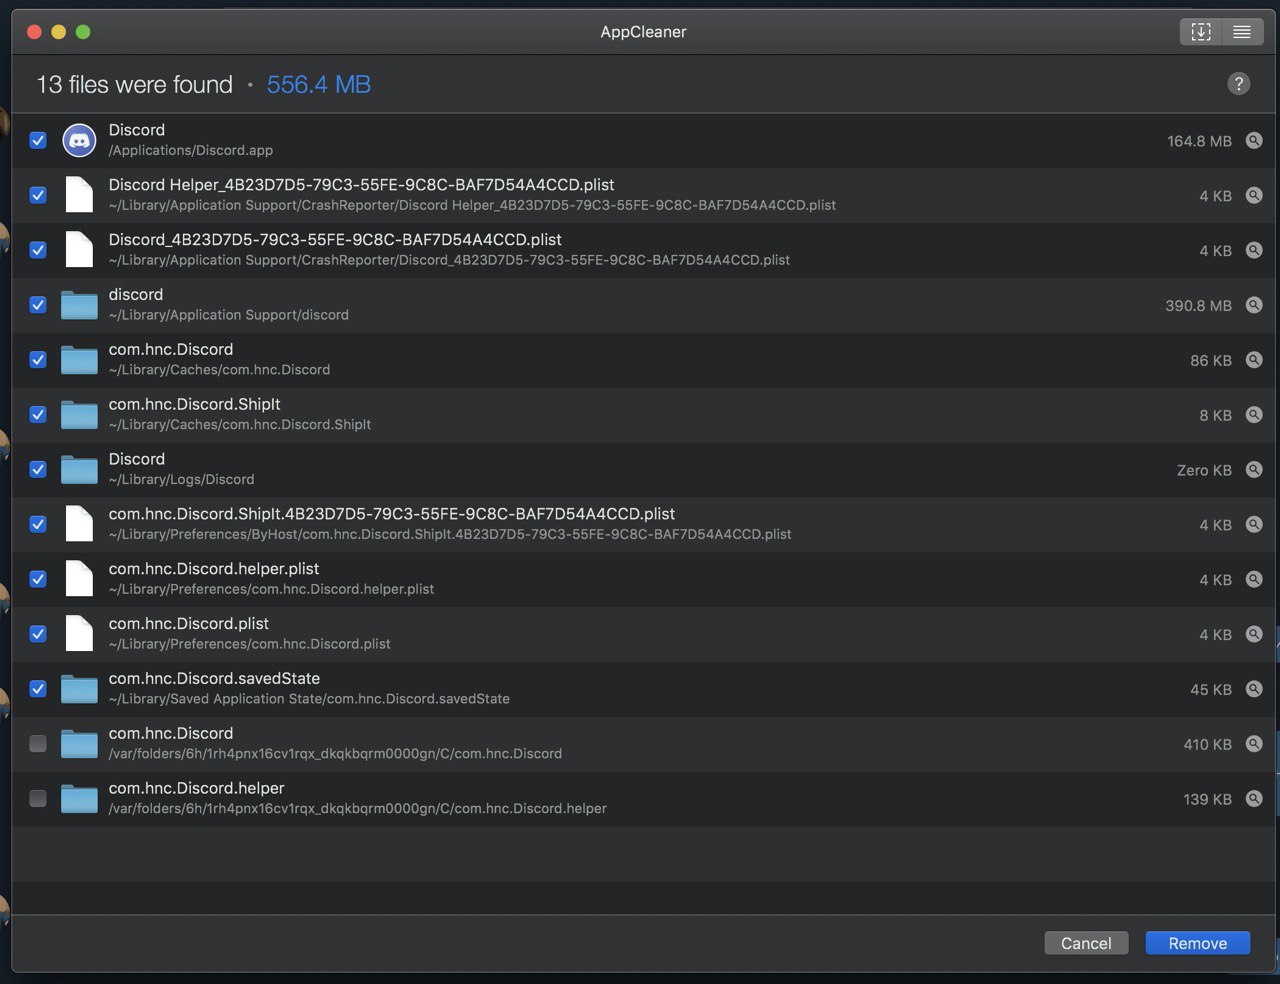Viewport: 1280px width, 984px height.
Task: Uncheck Logs Discord folder checkbox
Action: point(38,469)
